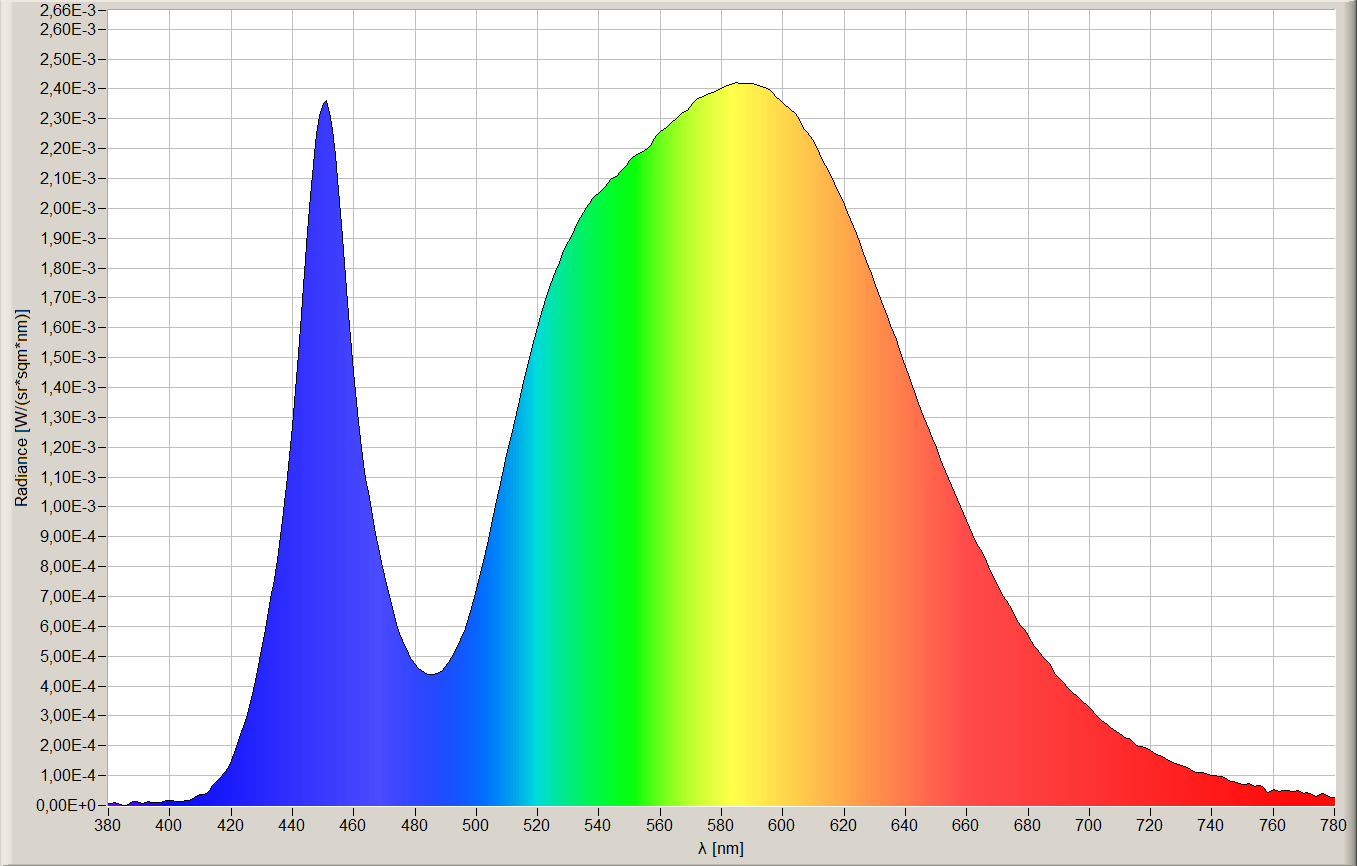Click the Radiance y-axis title
1357x866 pixels.
click(21, 407)
